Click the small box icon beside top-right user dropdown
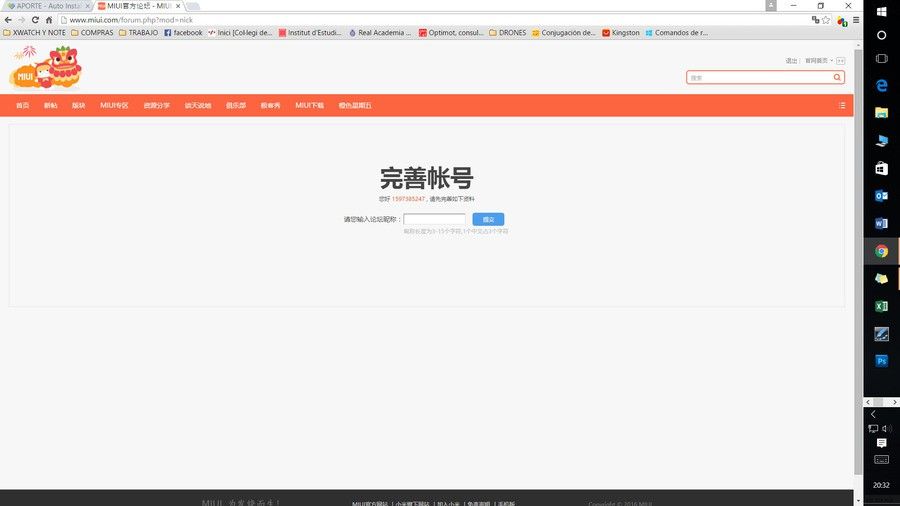The width and height of the screenshot is (900, 506). (841, 61)
